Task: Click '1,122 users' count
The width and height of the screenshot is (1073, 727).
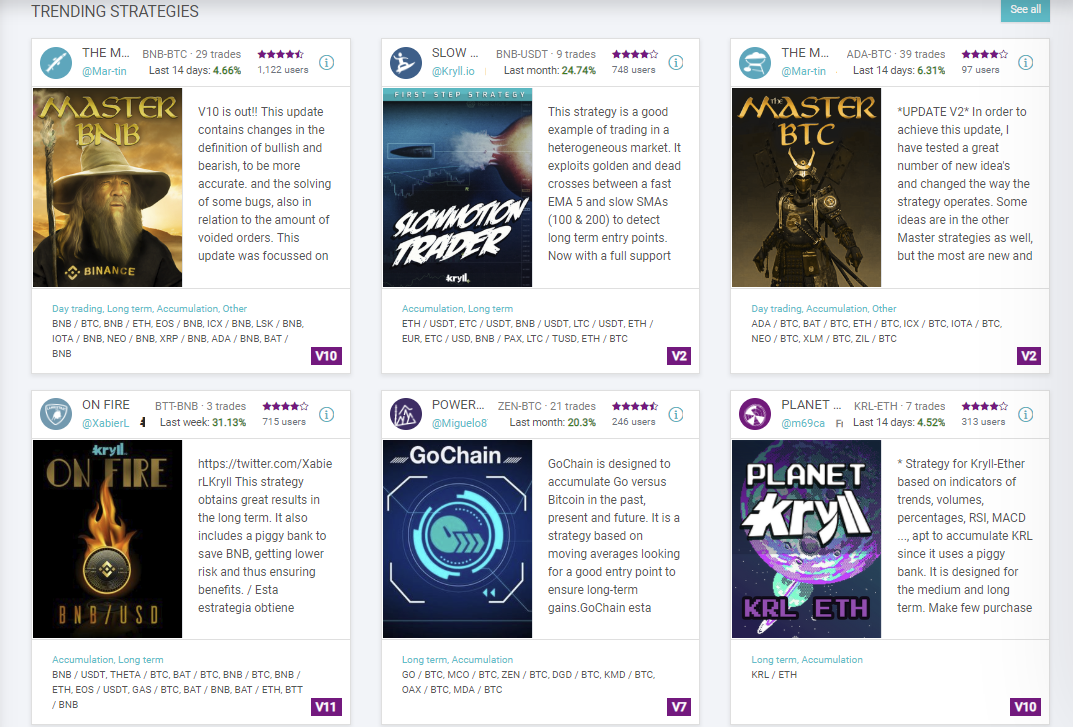Action: click(x=283, y=70)
